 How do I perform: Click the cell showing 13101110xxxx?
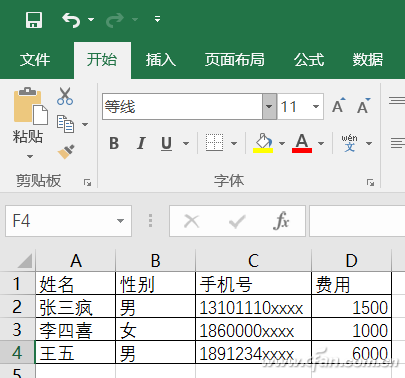coord(253,306)
